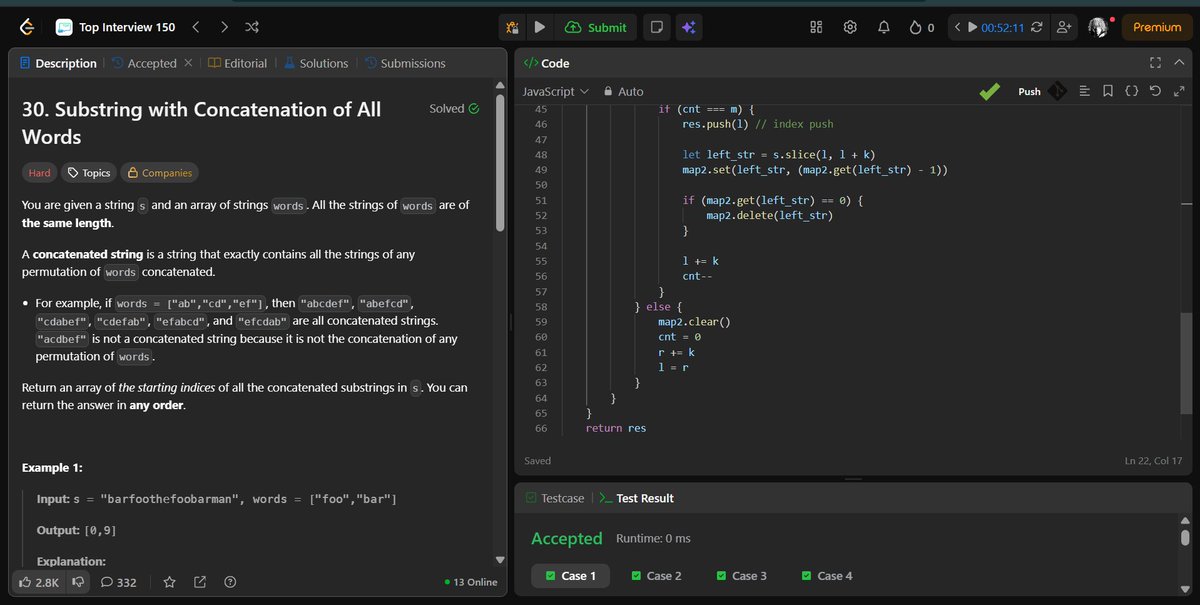Switch to the Testcase tab
Viewport: 1200px width, 605px height.
553,498
